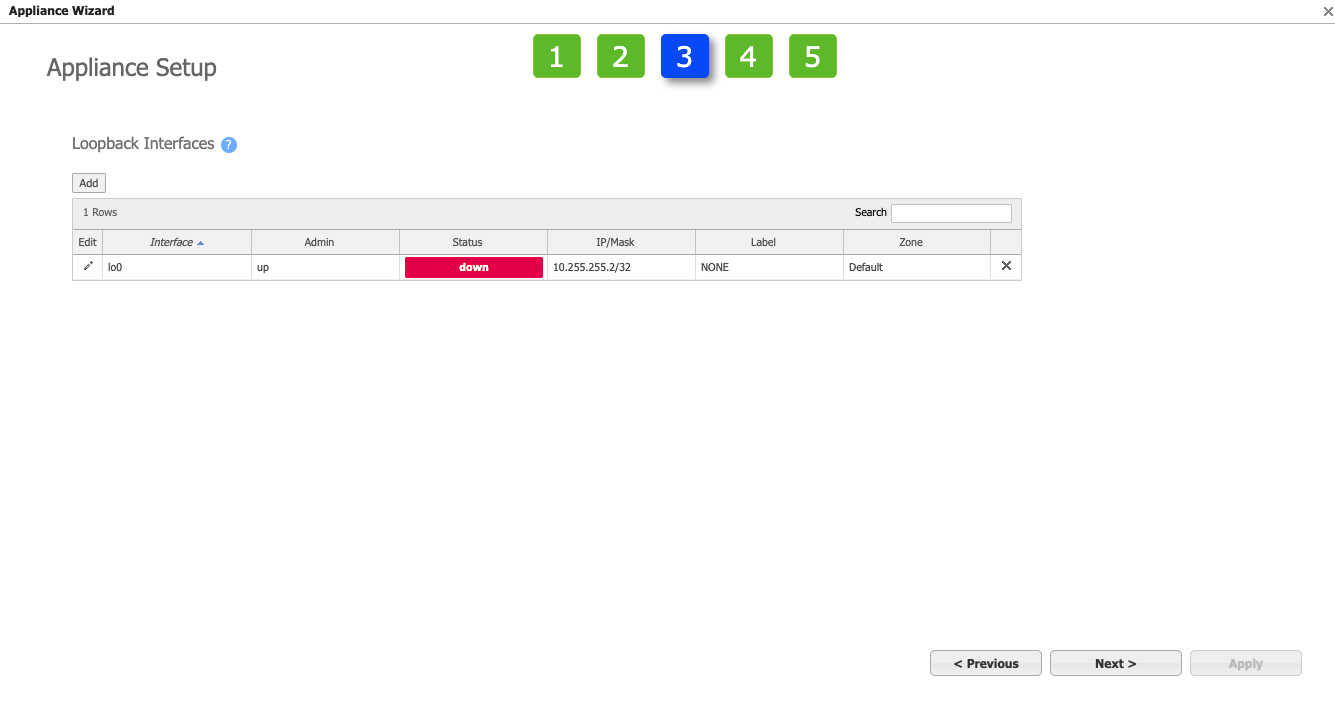Go back with the Previous button
1335x705 pixels.
tap(985, 662)
